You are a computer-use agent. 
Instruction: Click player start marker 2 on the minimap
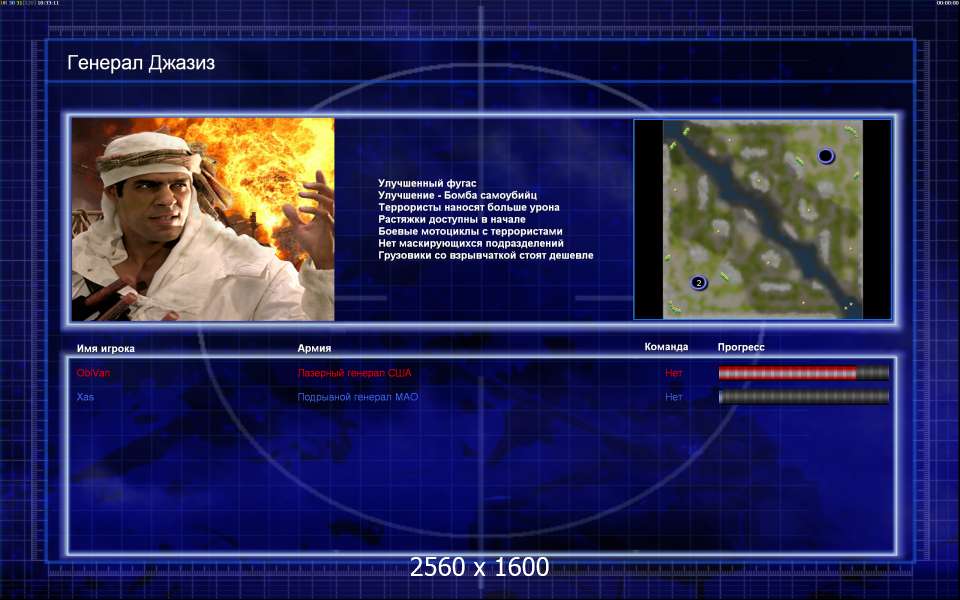(698, 283)
